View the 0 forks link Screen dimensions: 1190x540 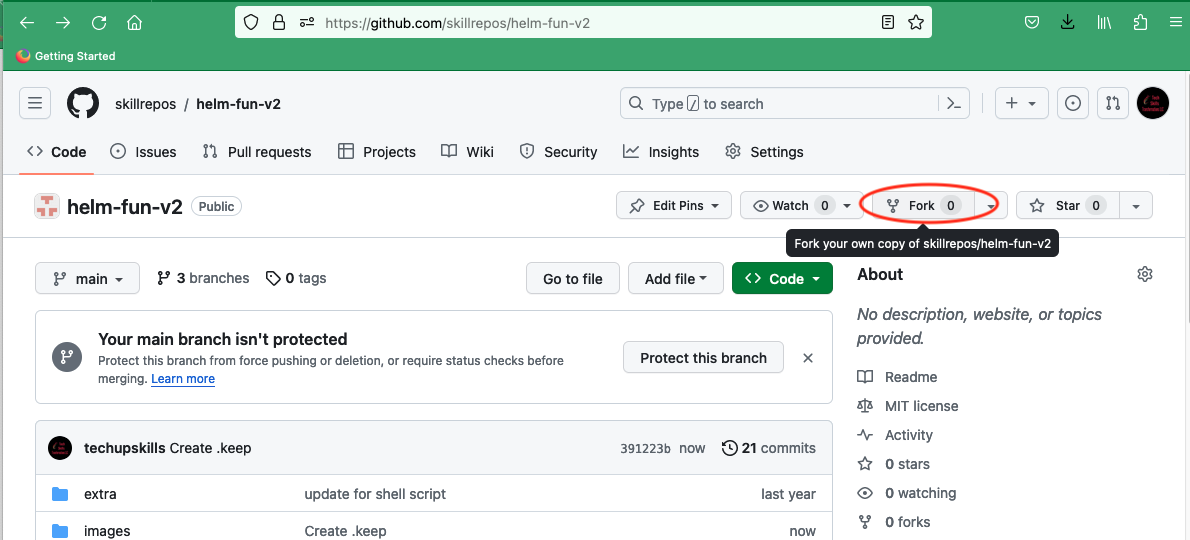894,522
